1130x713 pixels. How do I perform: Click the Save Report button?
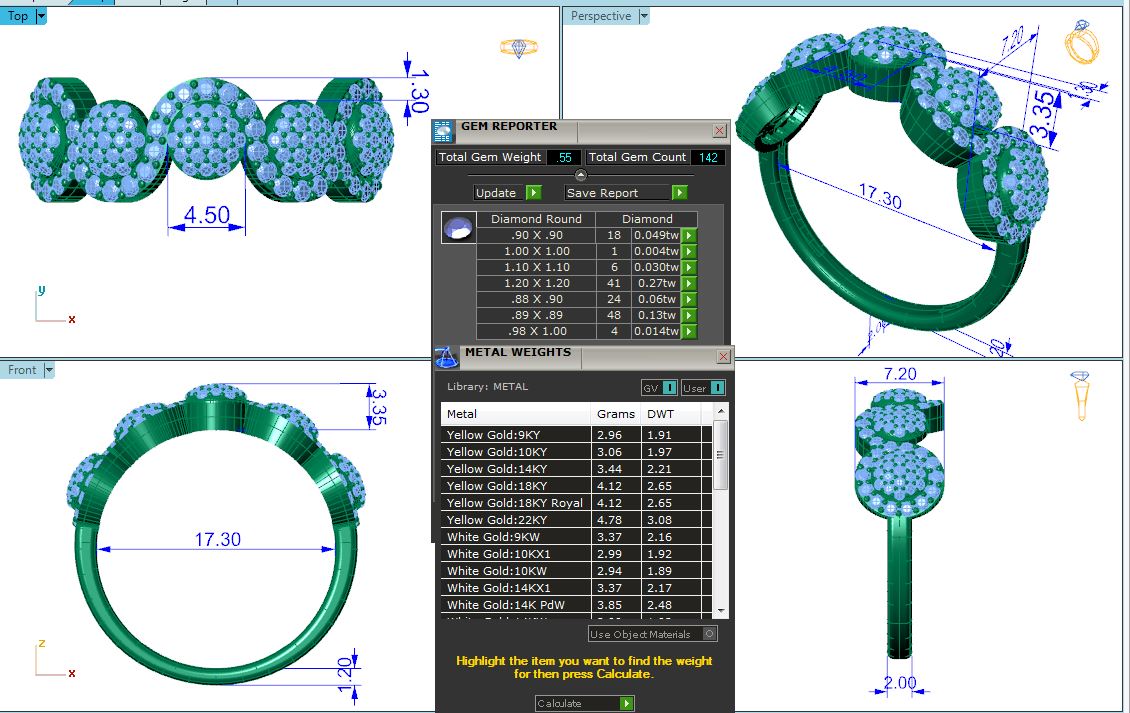(x=626, y=193)
